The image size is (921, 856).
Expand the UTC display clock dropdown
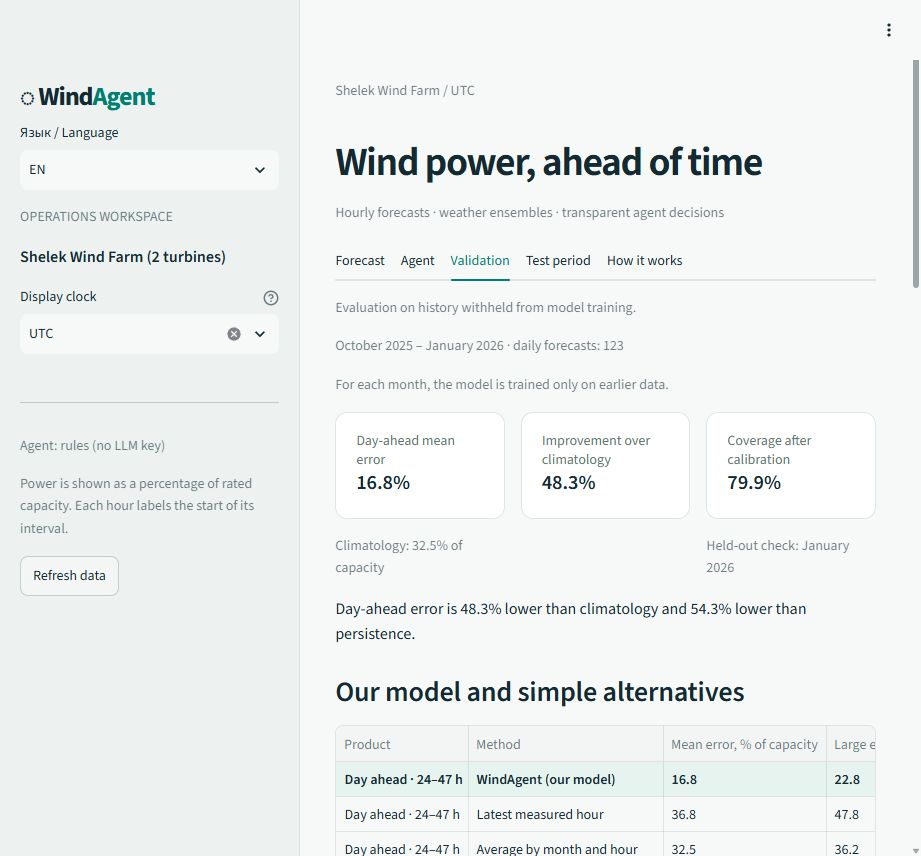tap(260, 334)
